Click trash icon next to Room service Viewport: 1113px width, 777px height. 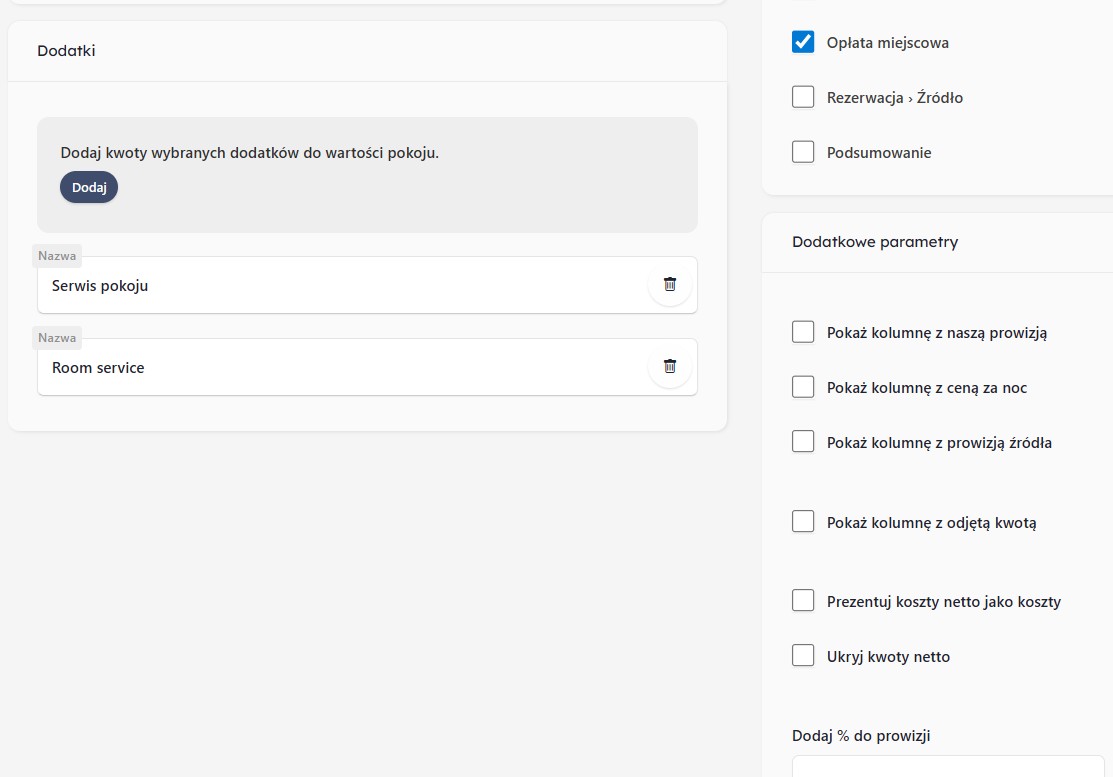[x=670, y=366]
